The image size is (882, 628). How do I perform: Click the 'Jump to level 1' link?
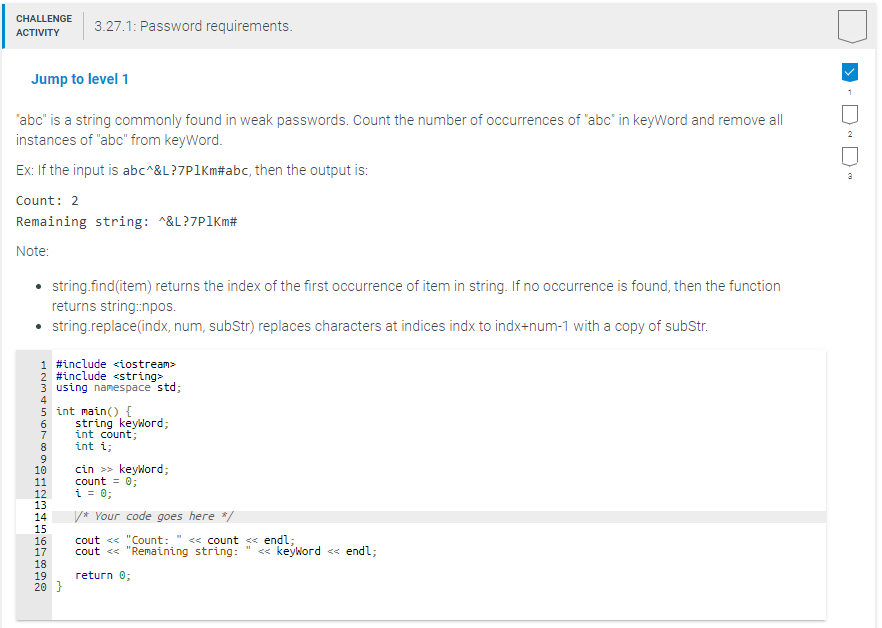click(80, 79)
